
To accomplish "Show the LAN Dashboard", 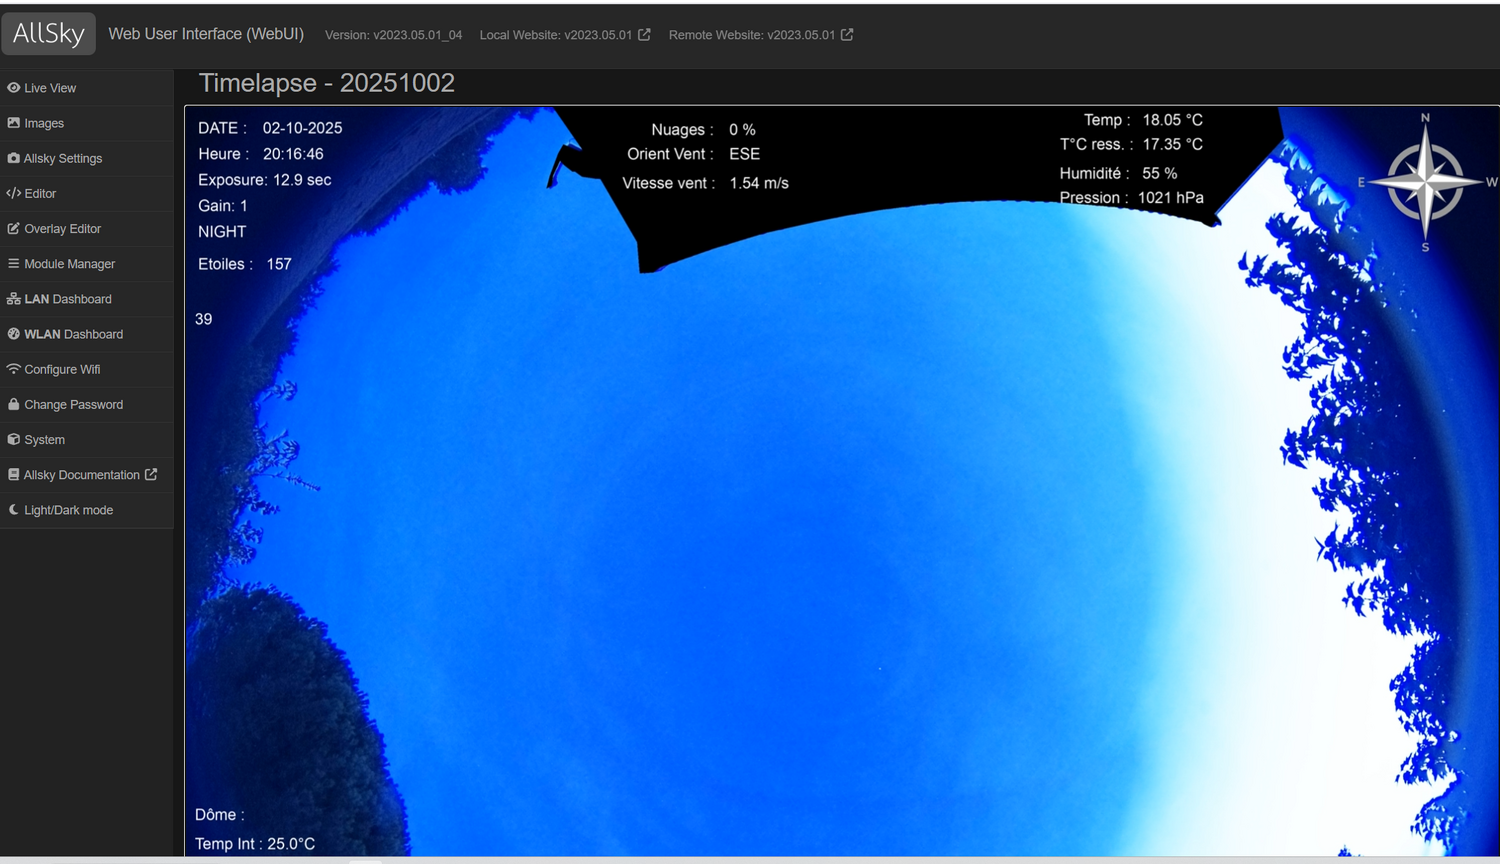I will tap(87, 299).
